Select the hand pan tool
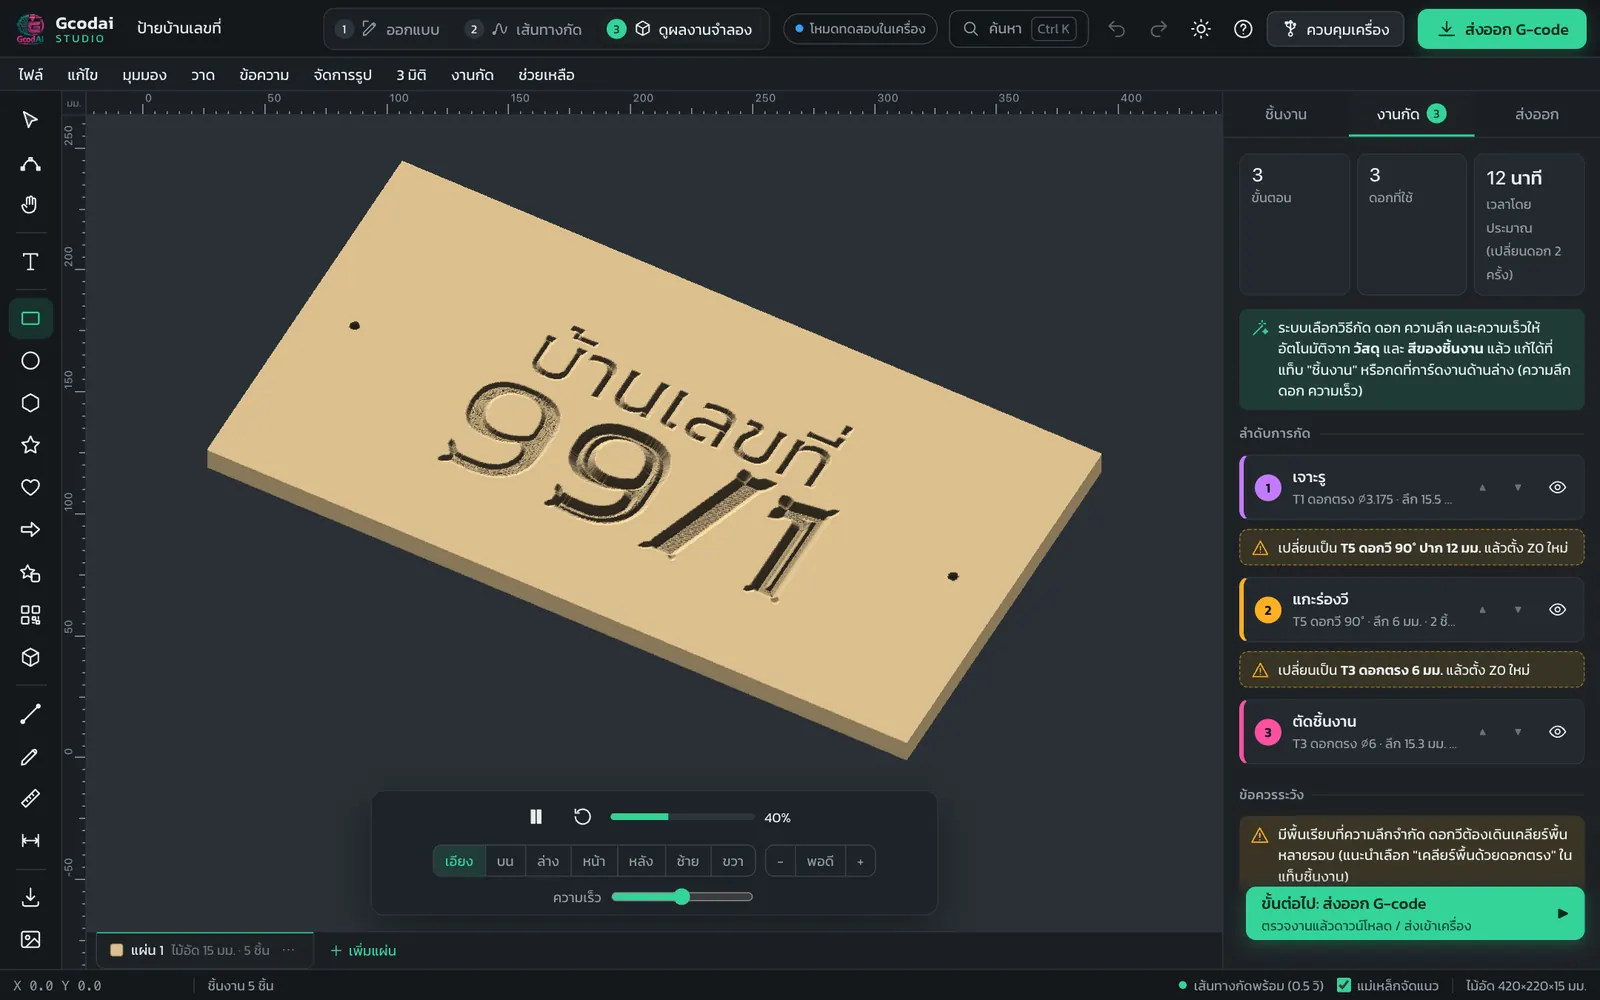 [x=30, y=205]
